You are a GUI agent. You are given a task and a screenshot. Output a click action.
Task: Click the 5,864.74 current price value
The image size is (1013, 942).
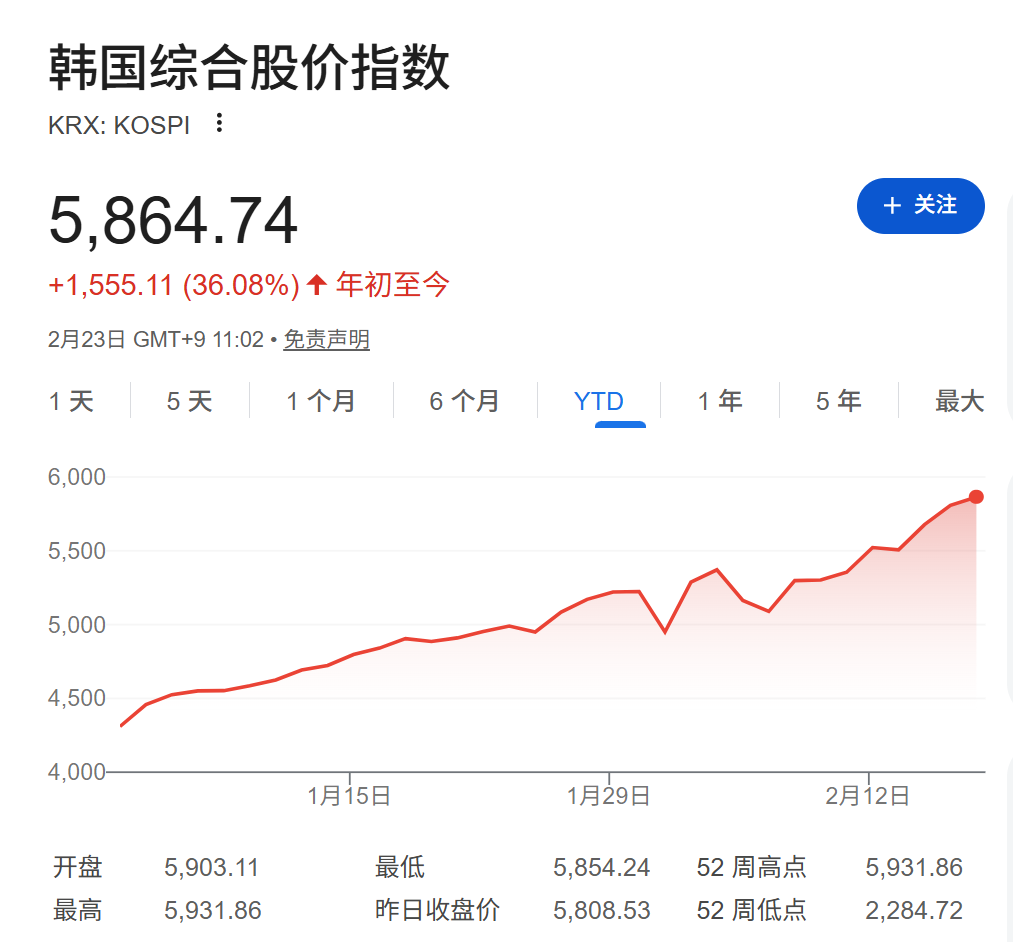(x=174, y=220)
